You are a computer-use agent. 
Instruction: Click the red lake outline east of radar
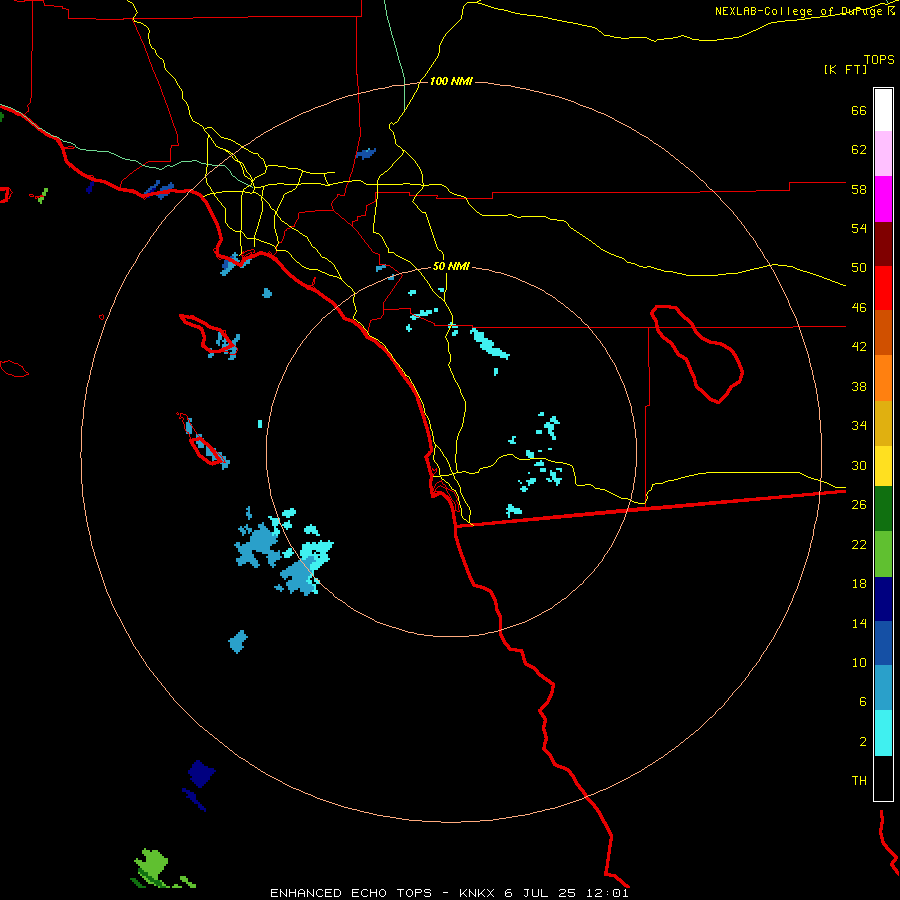(x=697, y=354)
